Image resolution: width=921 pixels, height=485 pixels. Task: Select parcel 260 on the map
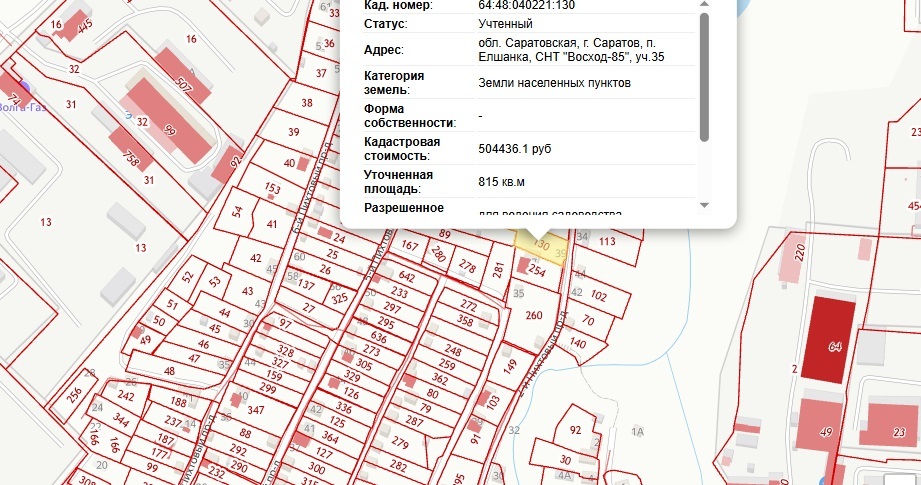pyautogui.click(x=534, y=316)
